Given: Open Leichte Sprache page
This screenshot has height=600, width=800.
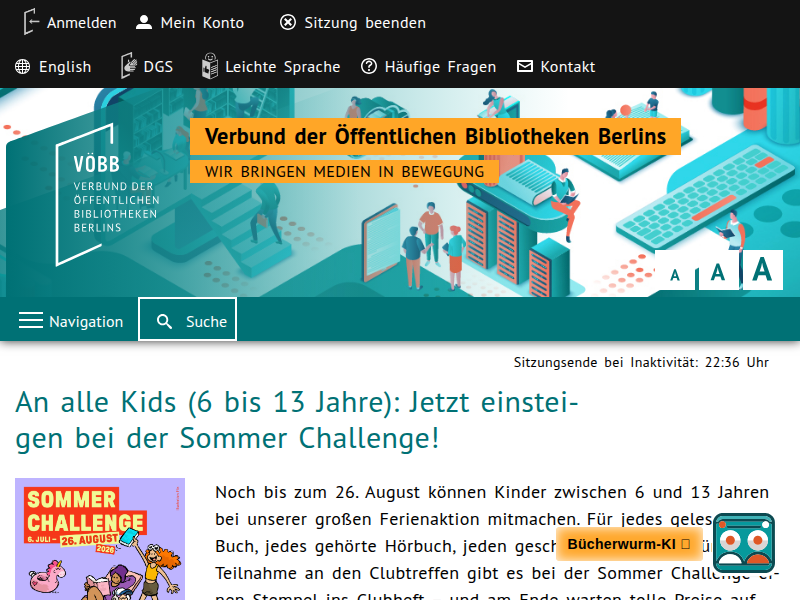Looking at the screenshot, I should (x=283, y=67).
